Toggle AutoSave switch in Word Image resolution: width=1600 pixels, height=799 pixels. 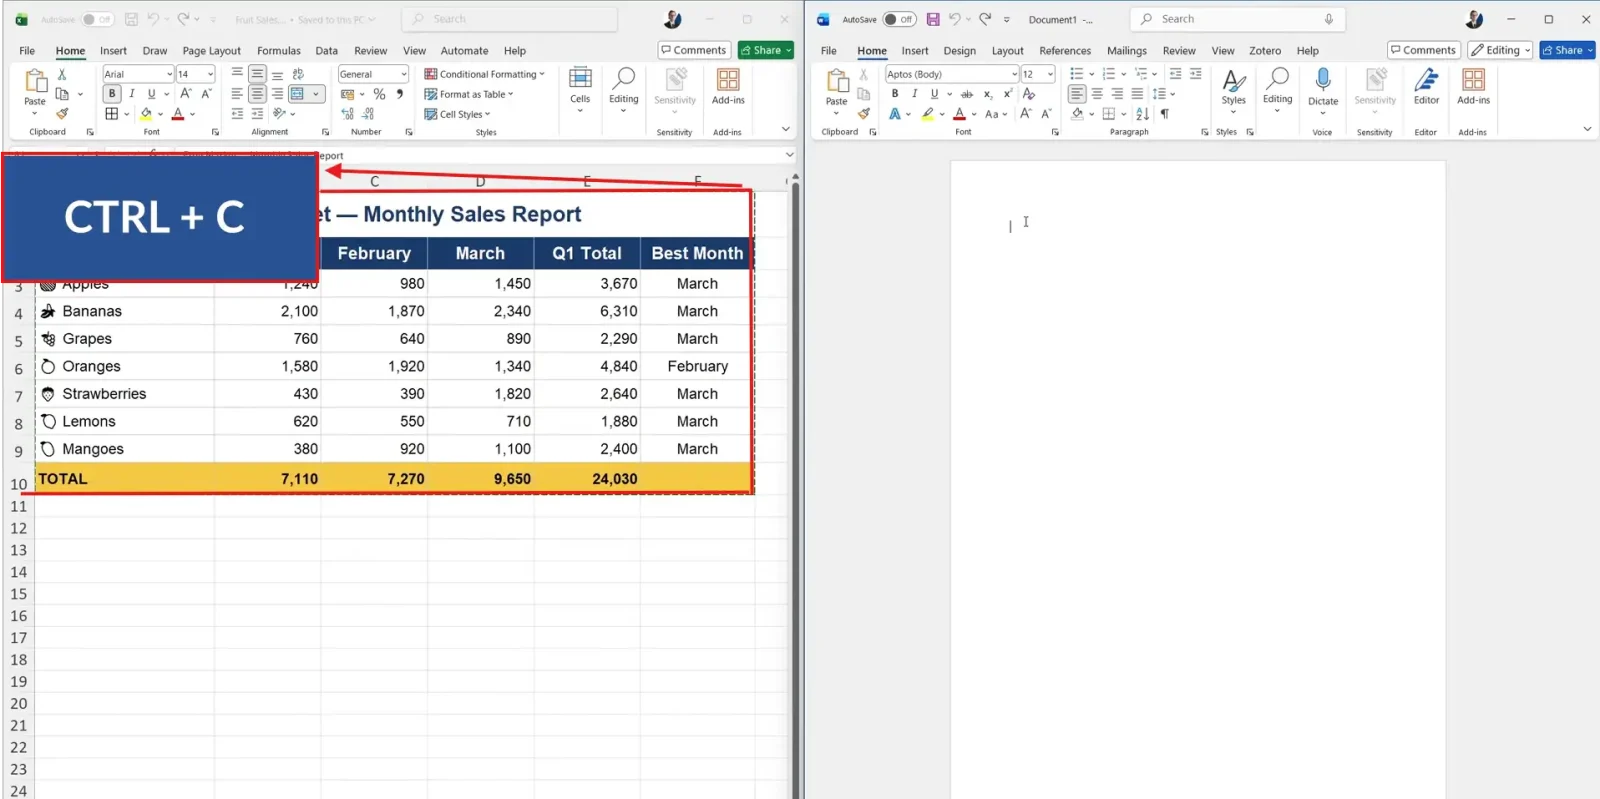tap(898, 19)
